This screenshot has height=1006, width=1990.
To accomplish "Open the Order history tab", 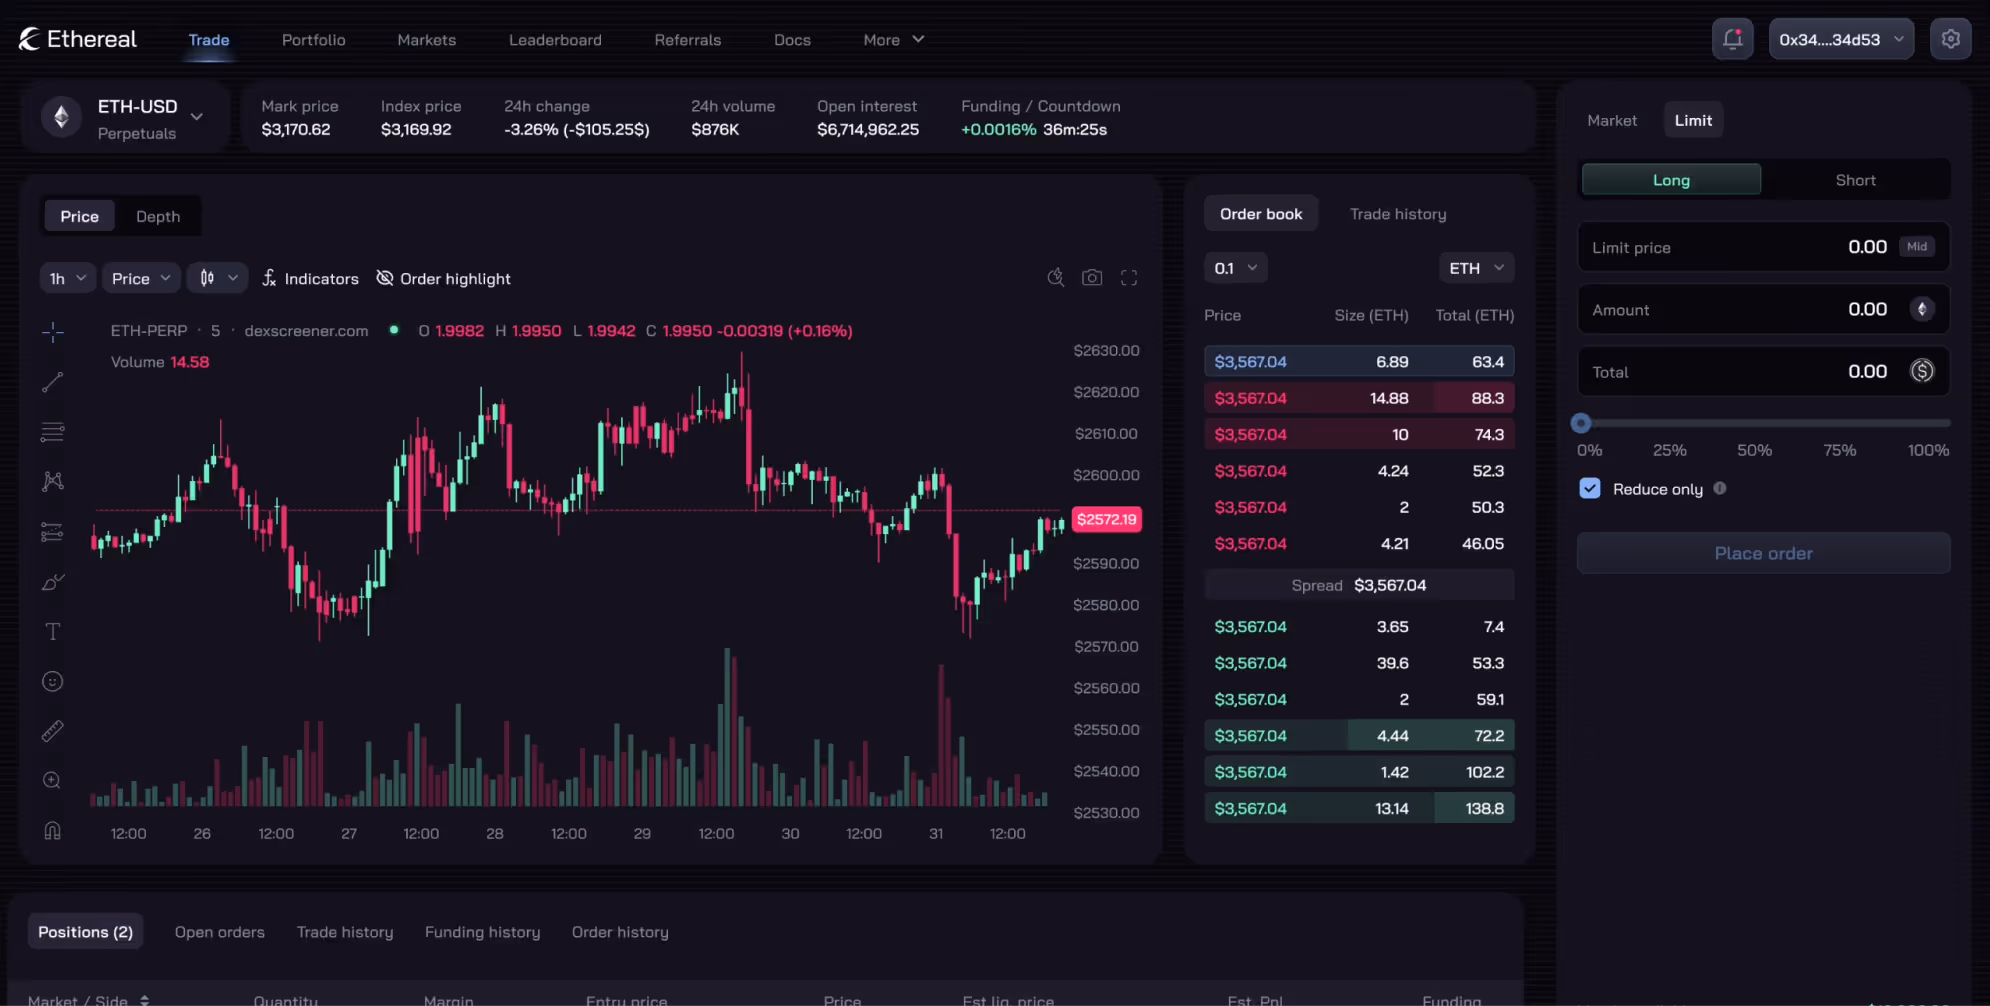I will [x=620, y=932].
